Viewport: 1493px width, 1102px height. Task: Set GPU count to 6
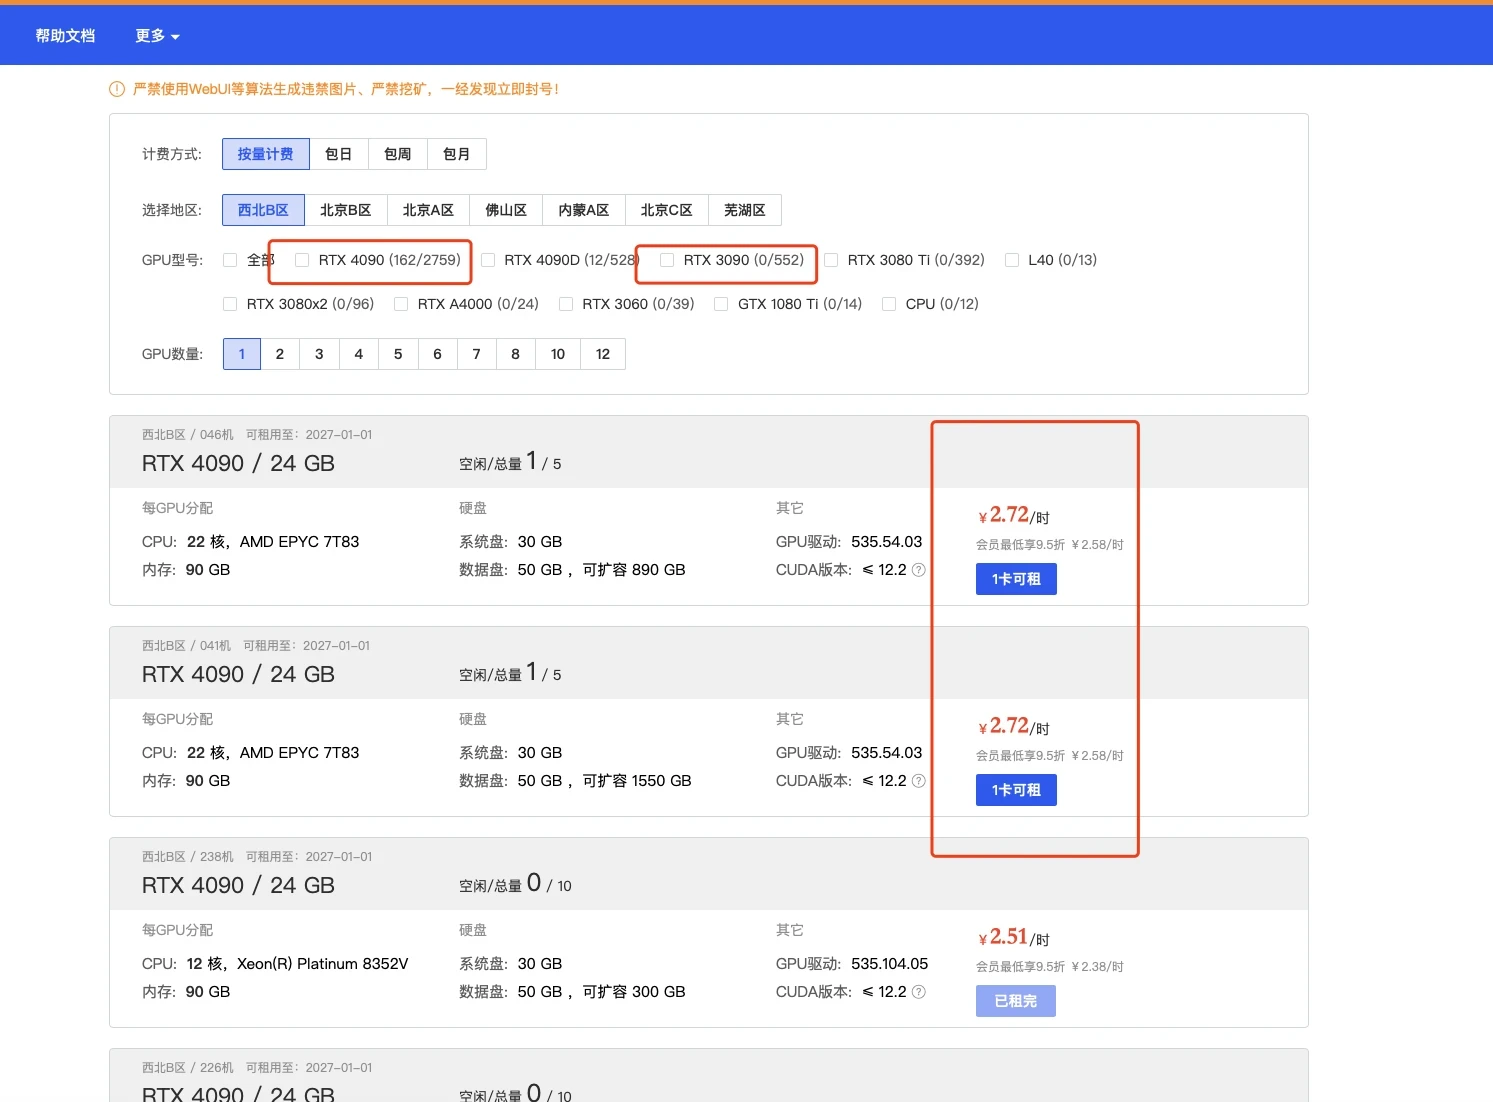click(x=437, y=354)
